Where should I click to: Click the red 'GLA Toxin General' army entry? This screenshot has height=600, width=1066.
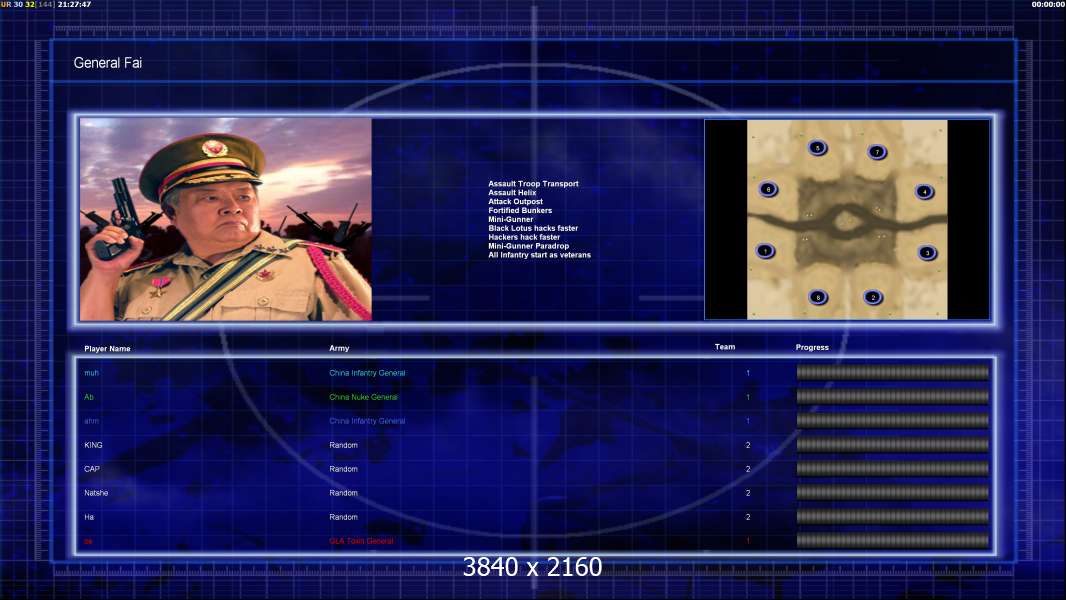click(361, 542)
